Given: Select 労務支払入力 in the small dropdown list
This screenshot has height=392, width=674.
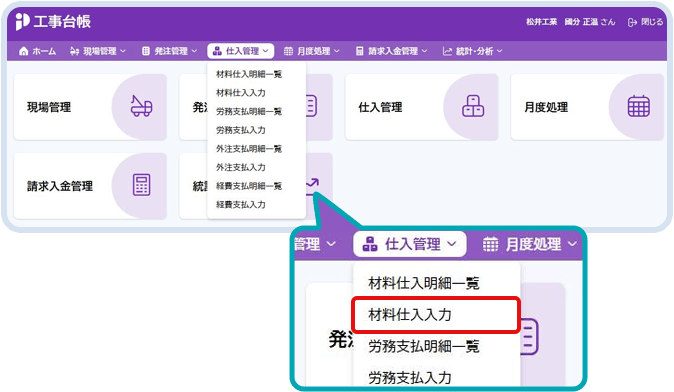Looking at the screenshot, I should point(241,130).
